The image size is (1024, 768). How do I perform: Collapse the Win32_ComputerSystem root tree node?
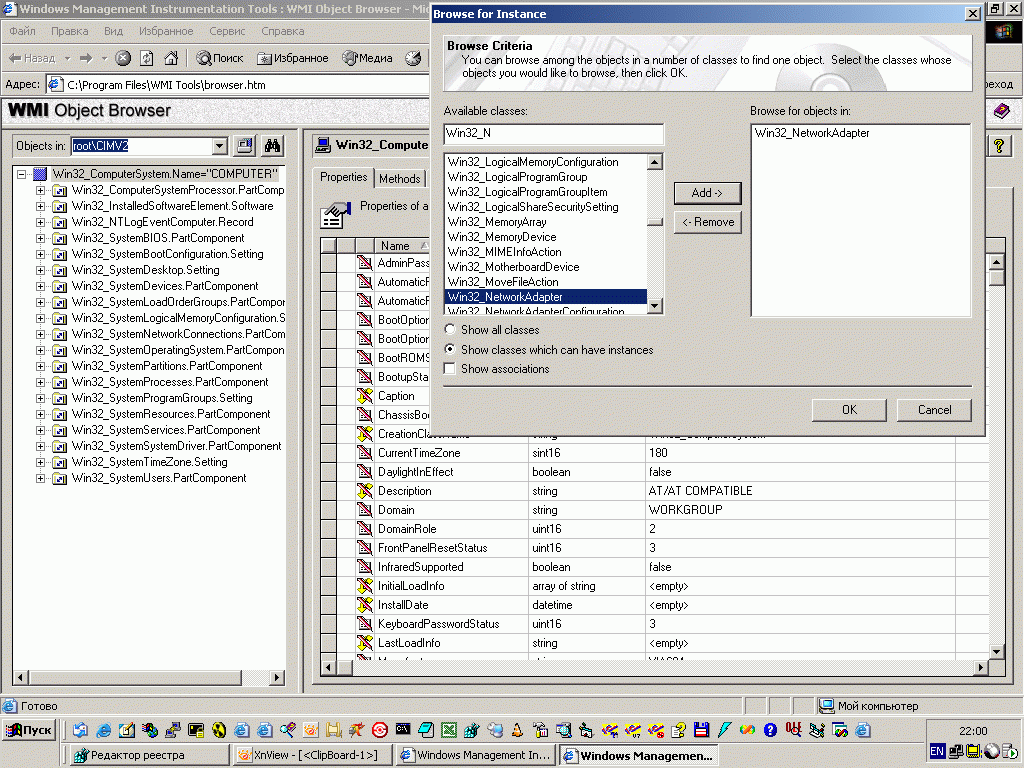pos(22,174)
